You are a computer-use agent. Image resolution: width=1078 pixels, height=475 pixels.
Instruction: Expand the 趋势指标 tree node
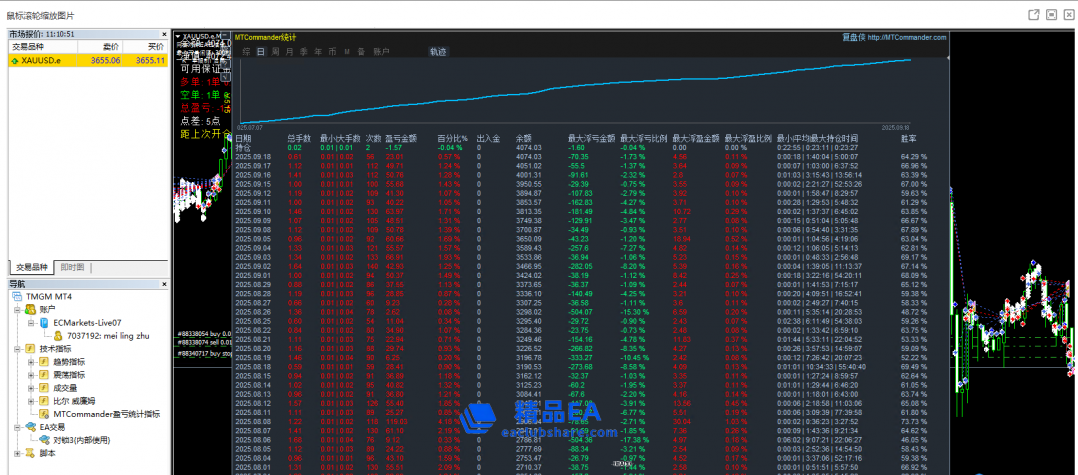click(30, 362)
